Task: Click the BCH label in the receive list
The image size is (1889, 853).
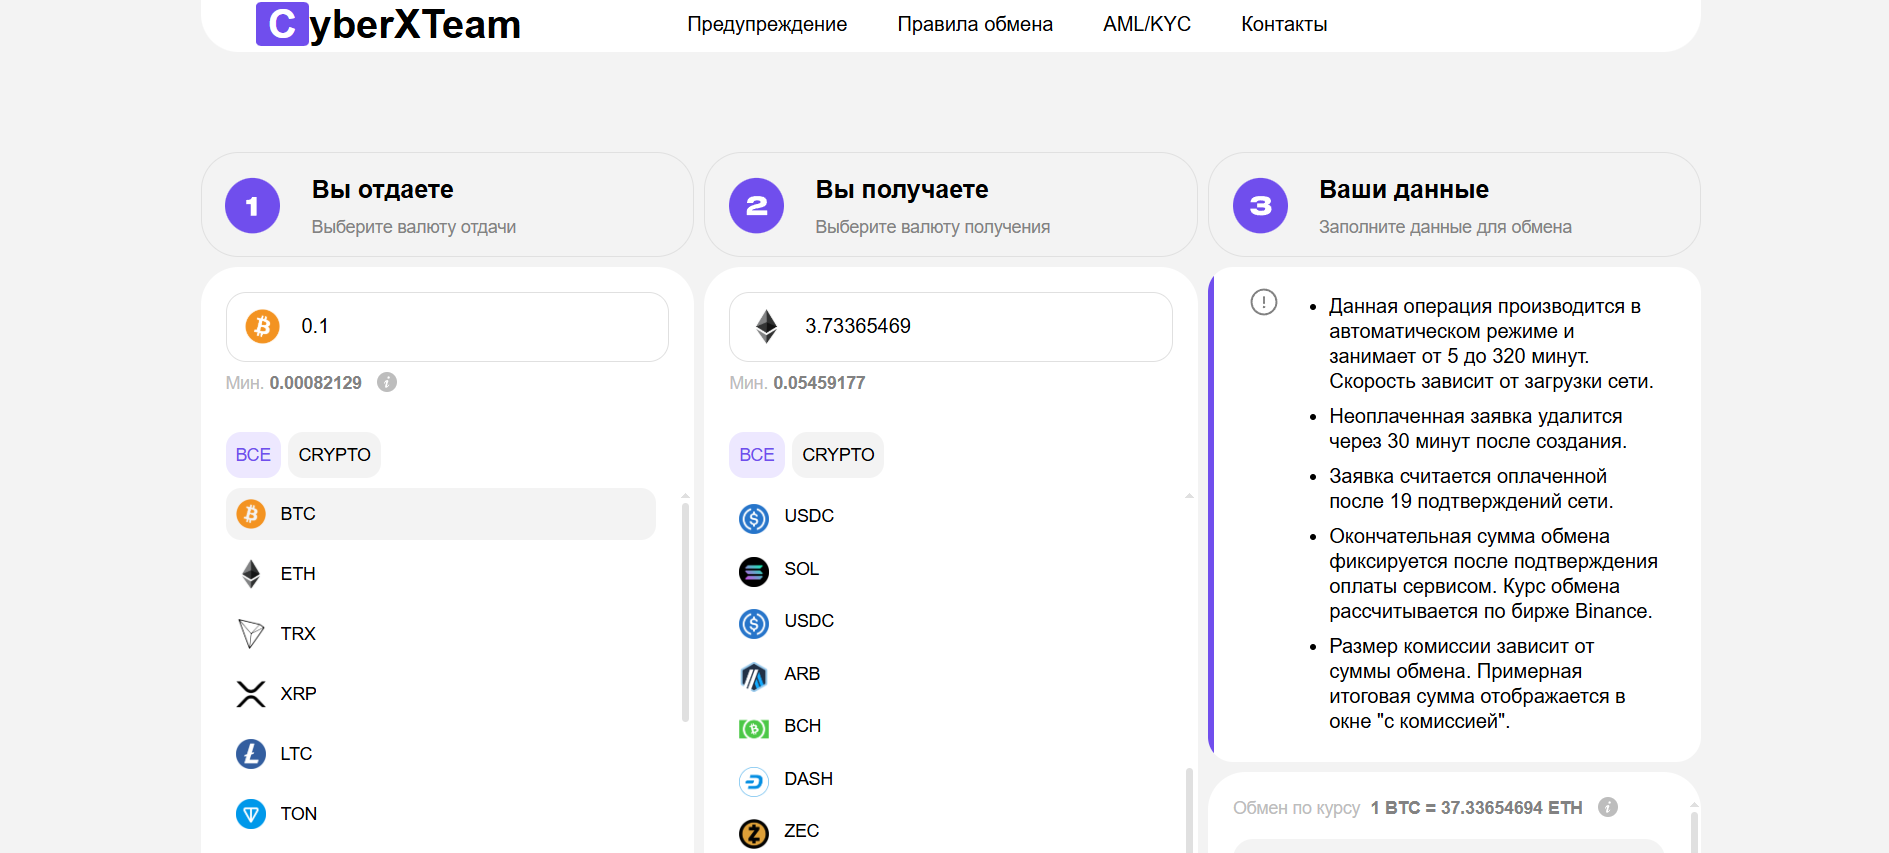Action: click(x=803, y=726)
